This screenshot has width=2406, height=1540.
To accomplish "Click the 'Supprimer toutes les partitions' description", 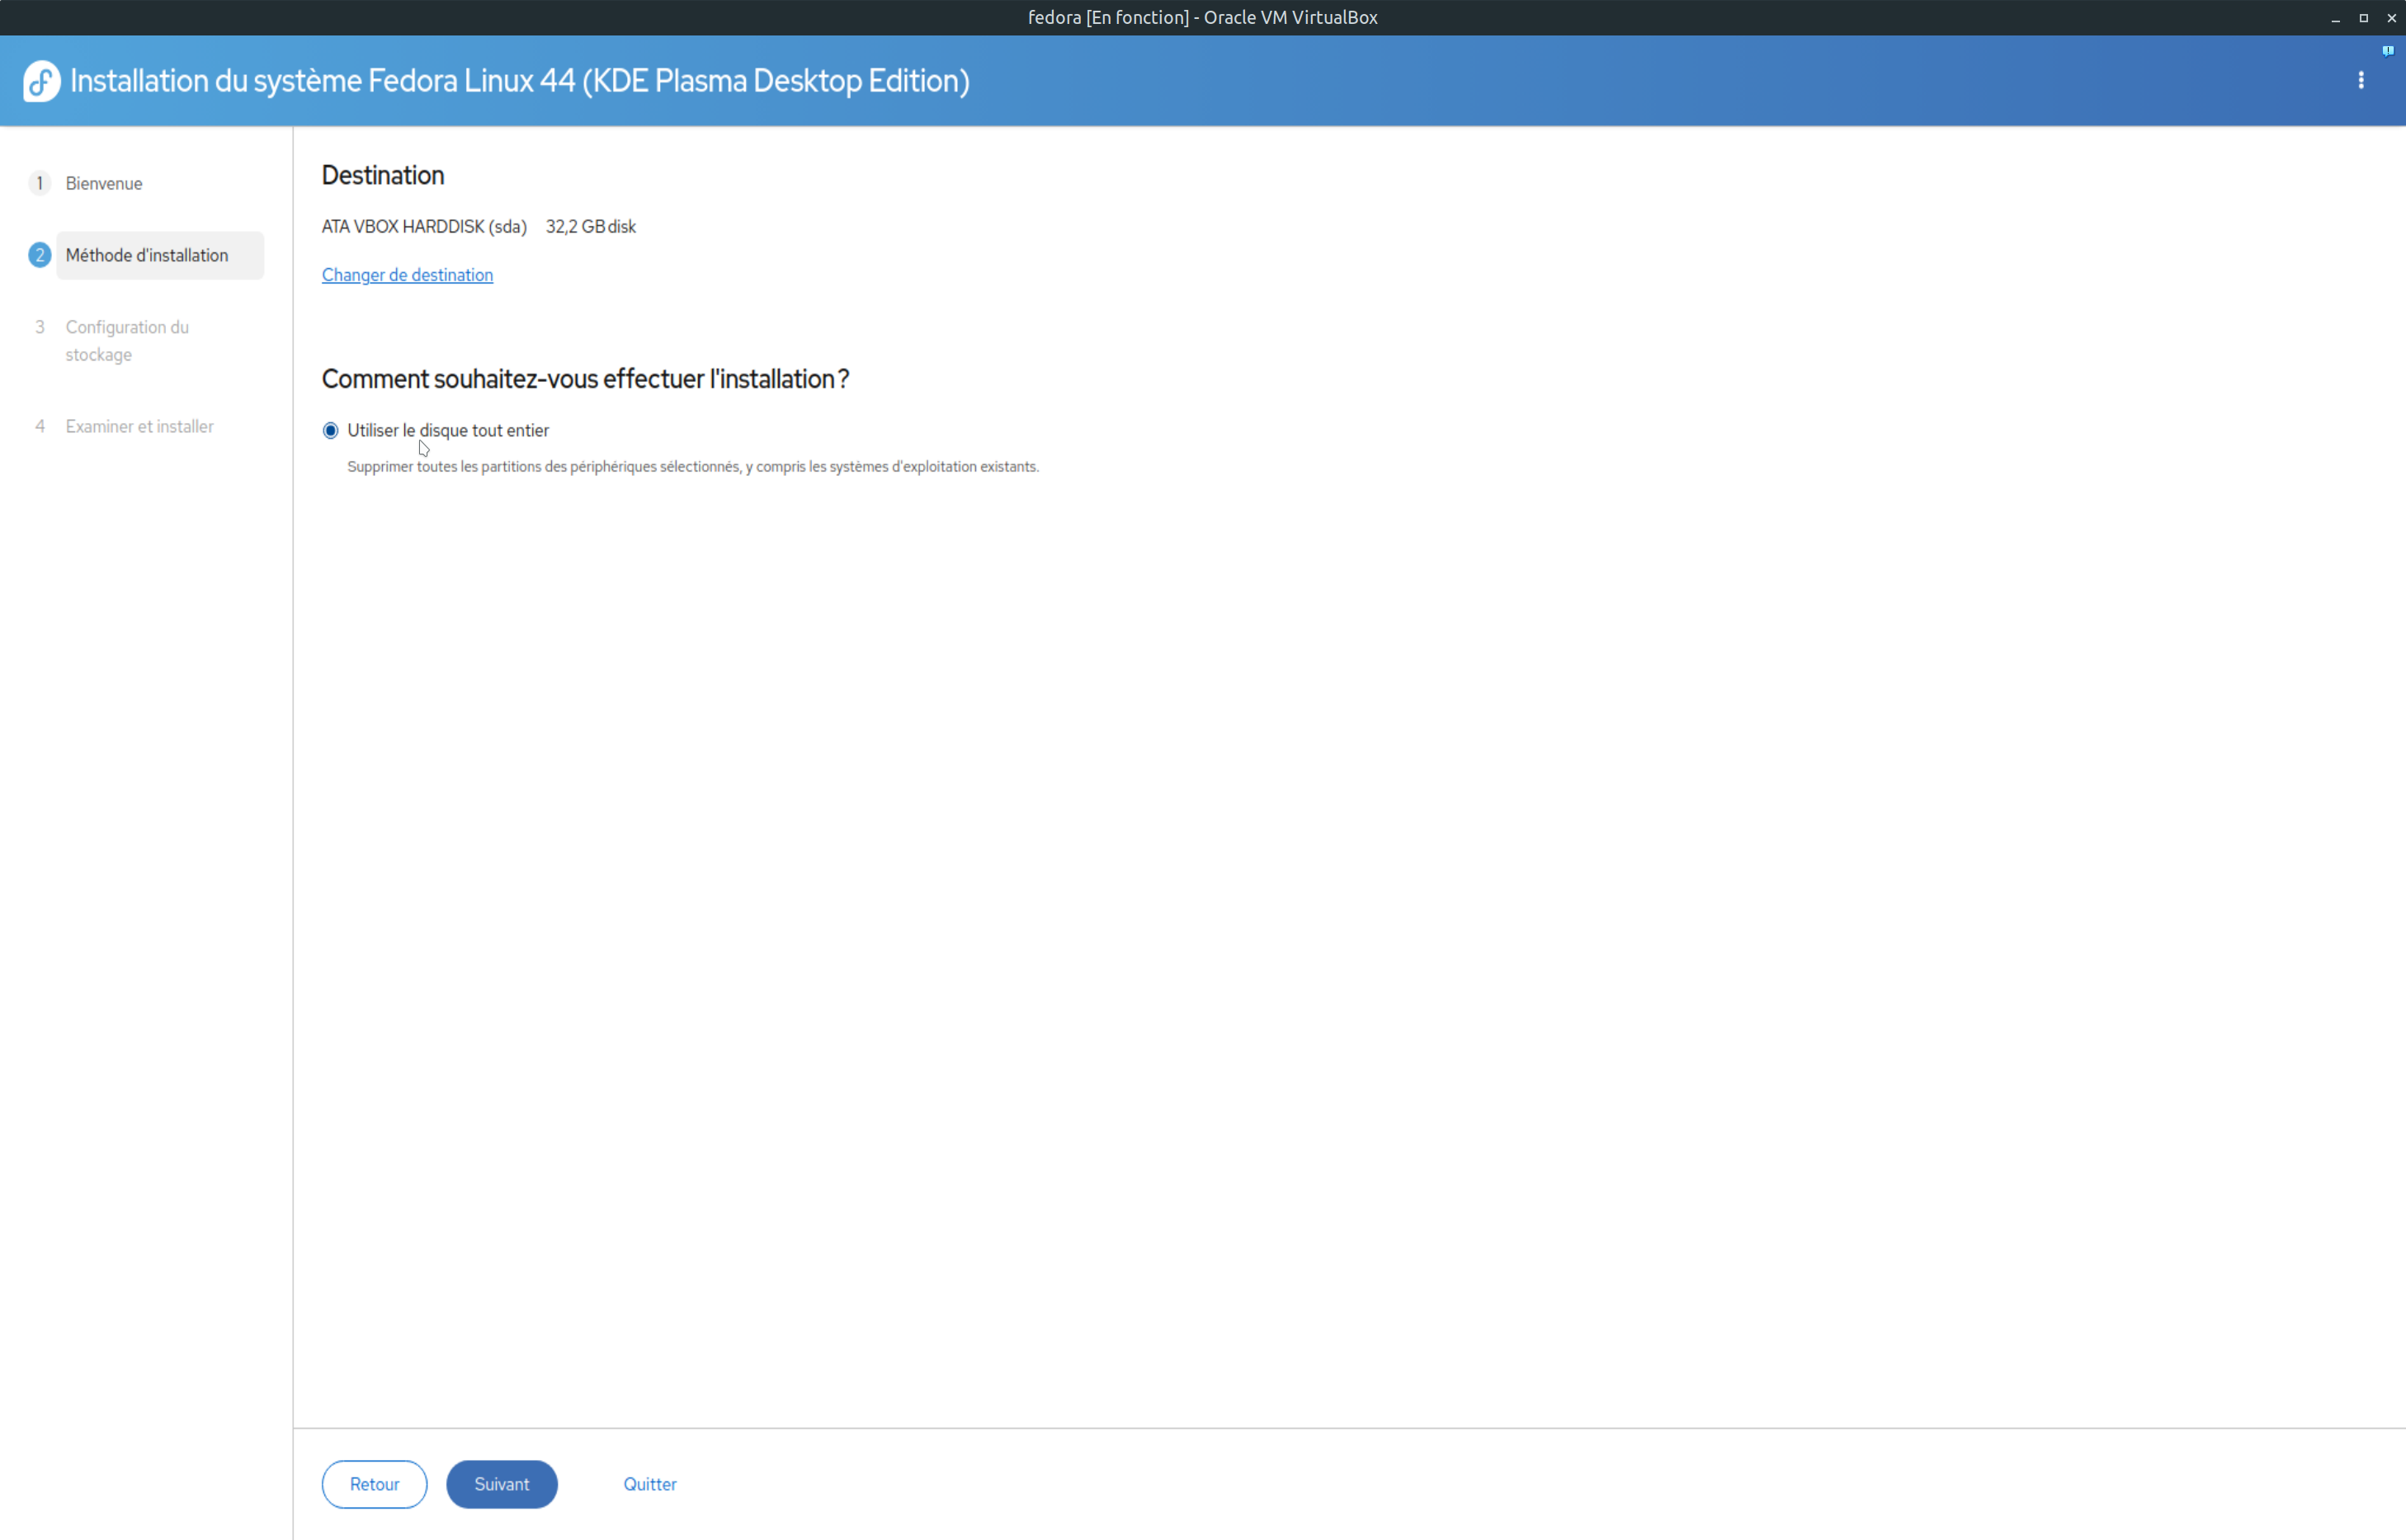I will tap(693, 467).
